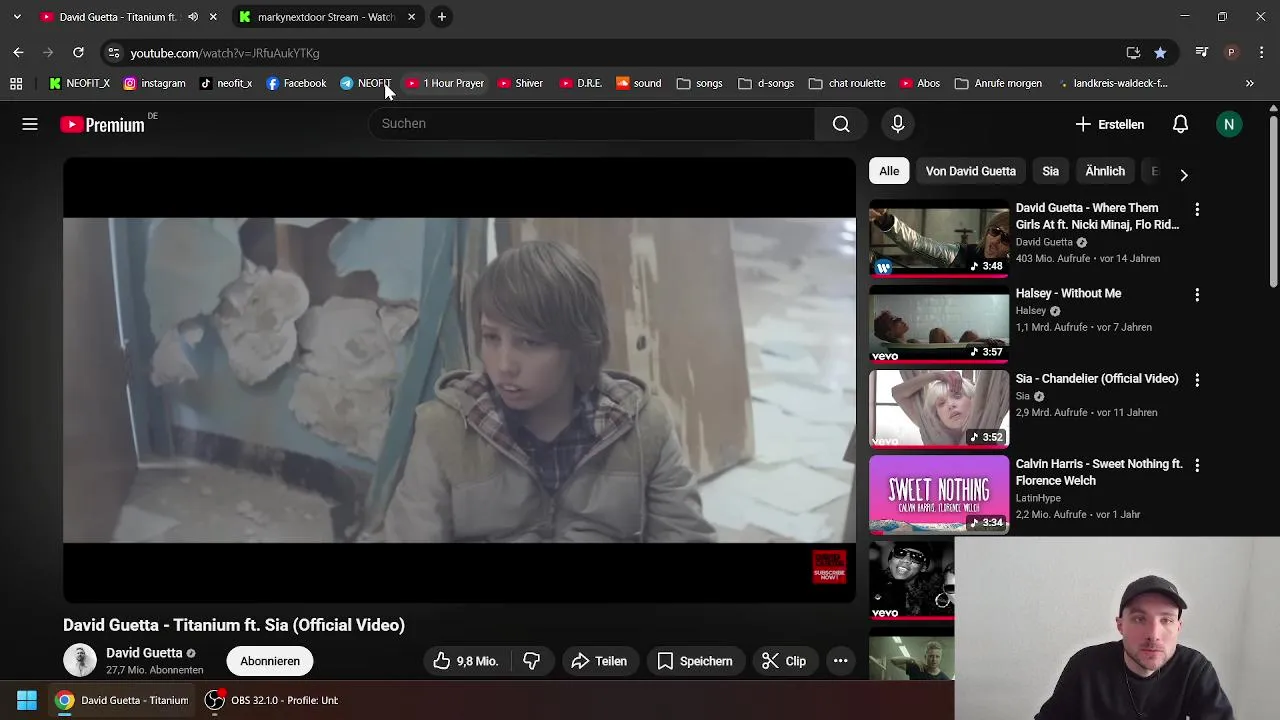Viewport: 1280px width, 720px height.
Task: Open more actions three-dot menu below video
Action: point(841,661)
